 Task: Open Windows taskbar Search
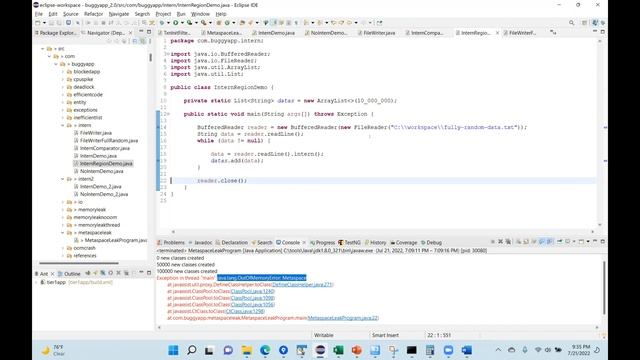pyautogui.click(x=191, y=350)
